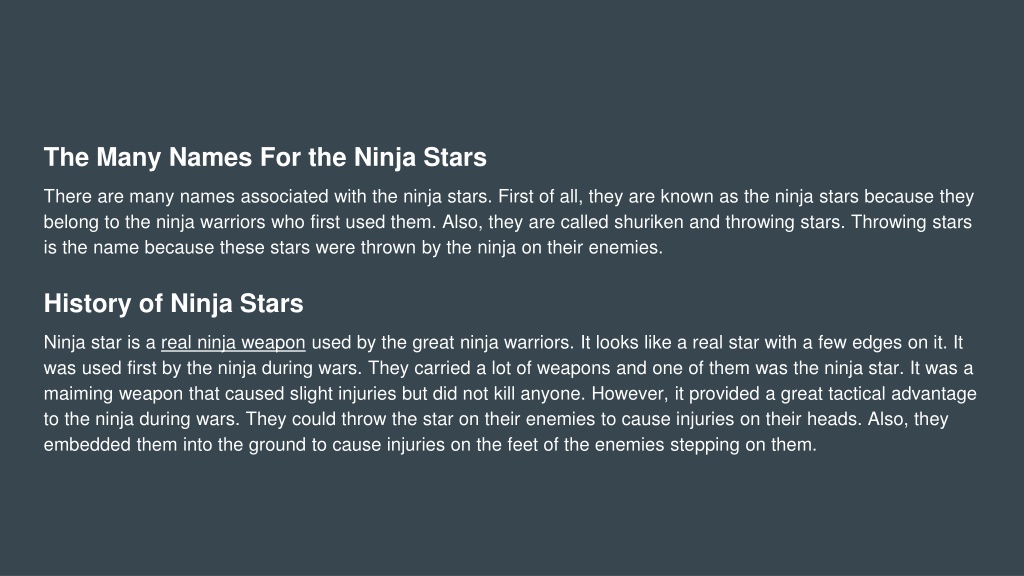The image size is (1024, 576).
Task: Select the sentence starting "There are many names"
Action: tap(268, 197)
